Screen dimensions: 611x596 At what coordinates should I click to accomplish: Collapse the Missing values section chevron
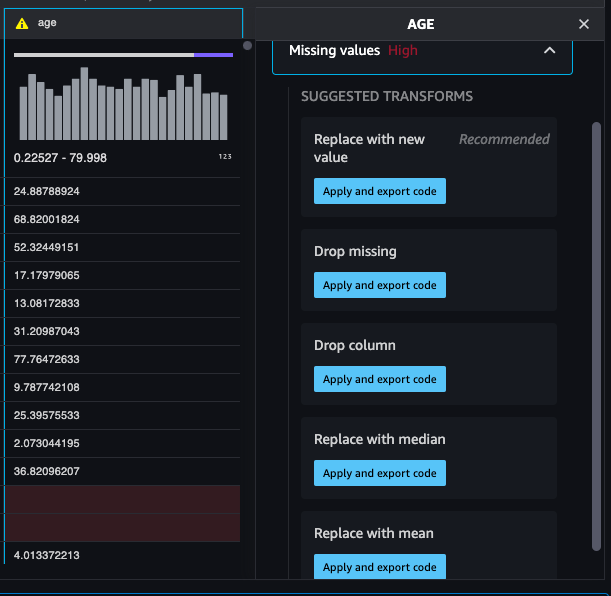point(549,50)
